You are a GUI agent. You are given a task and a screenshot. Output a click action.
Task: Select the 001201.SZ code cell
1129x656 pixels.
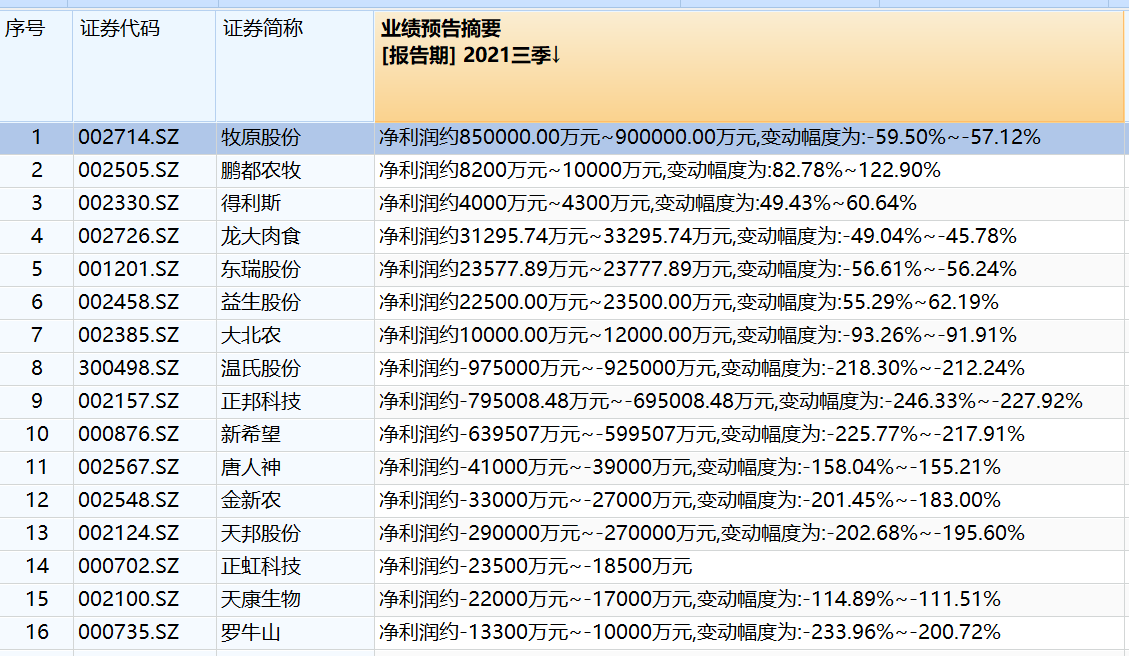click(x=128, y=269)
